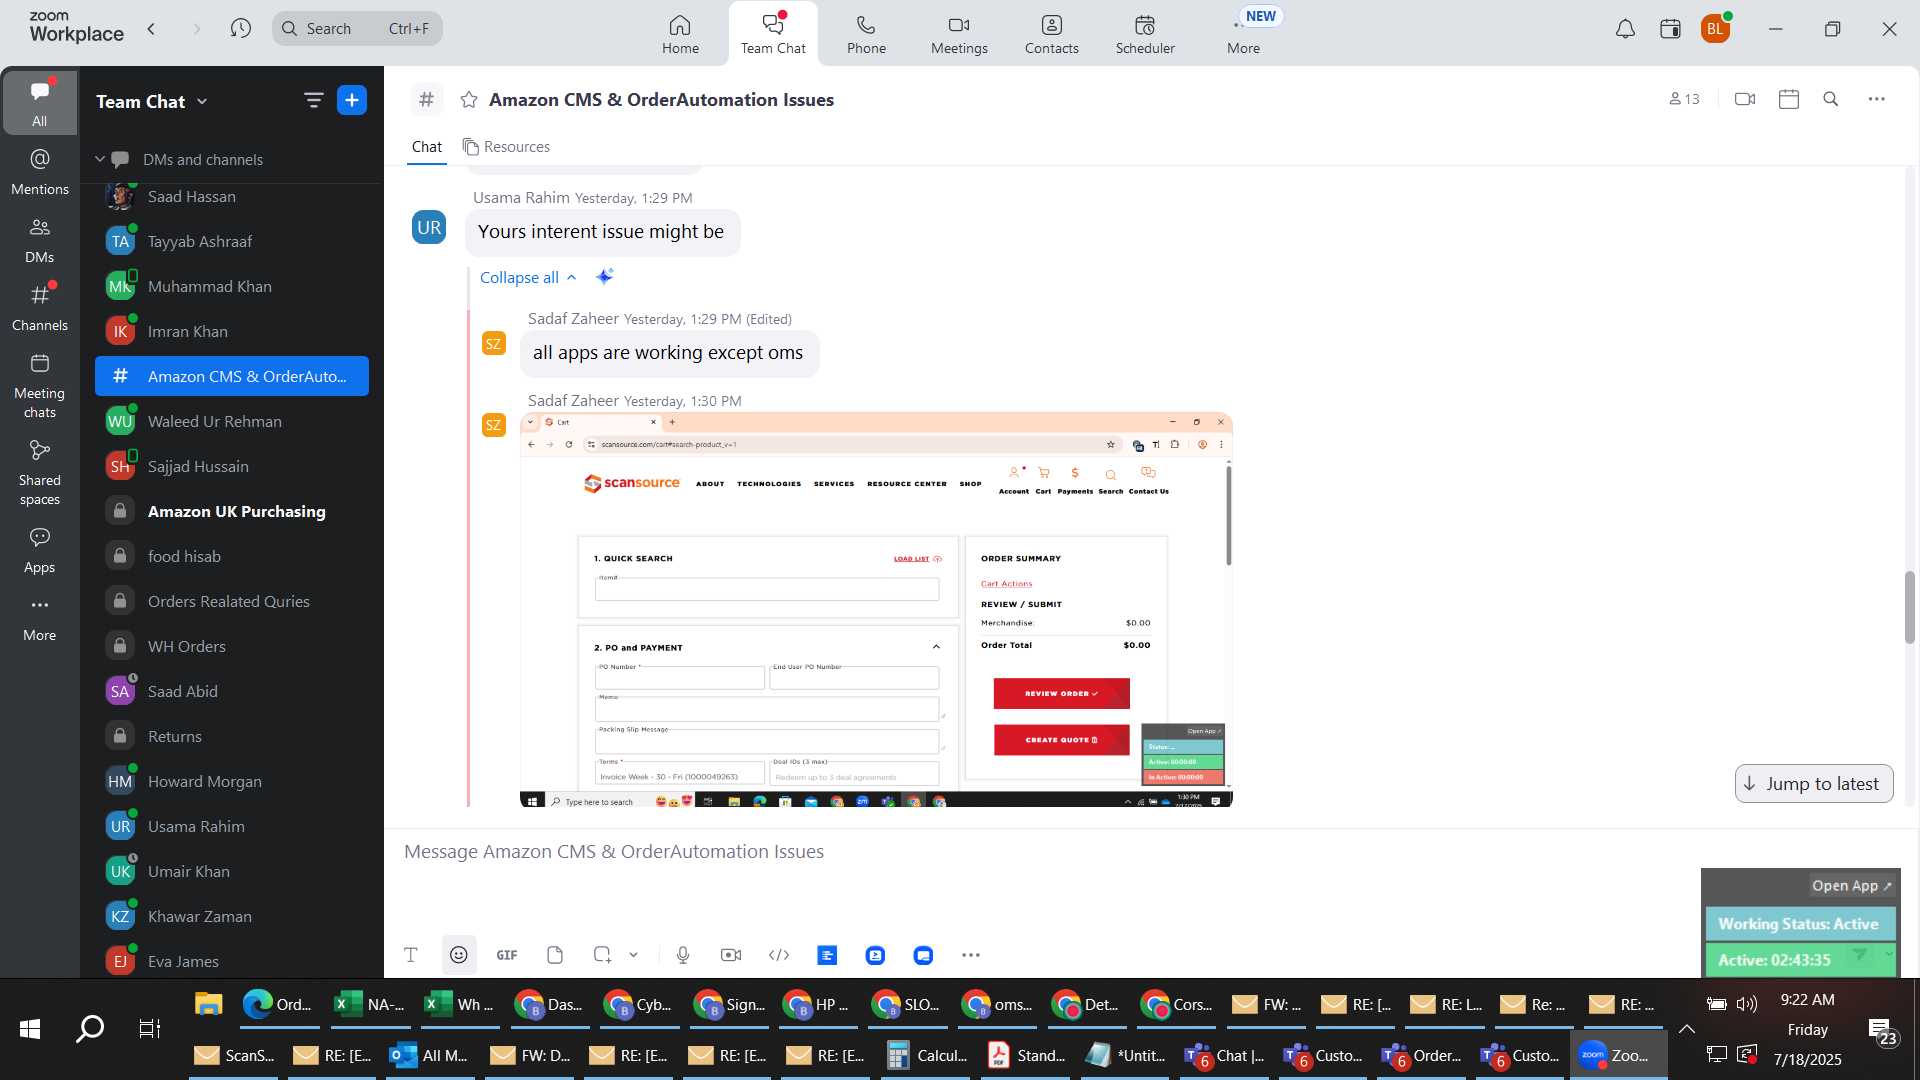Select All chats in the sidebar
The image size is (1920, 1080).
39,102
